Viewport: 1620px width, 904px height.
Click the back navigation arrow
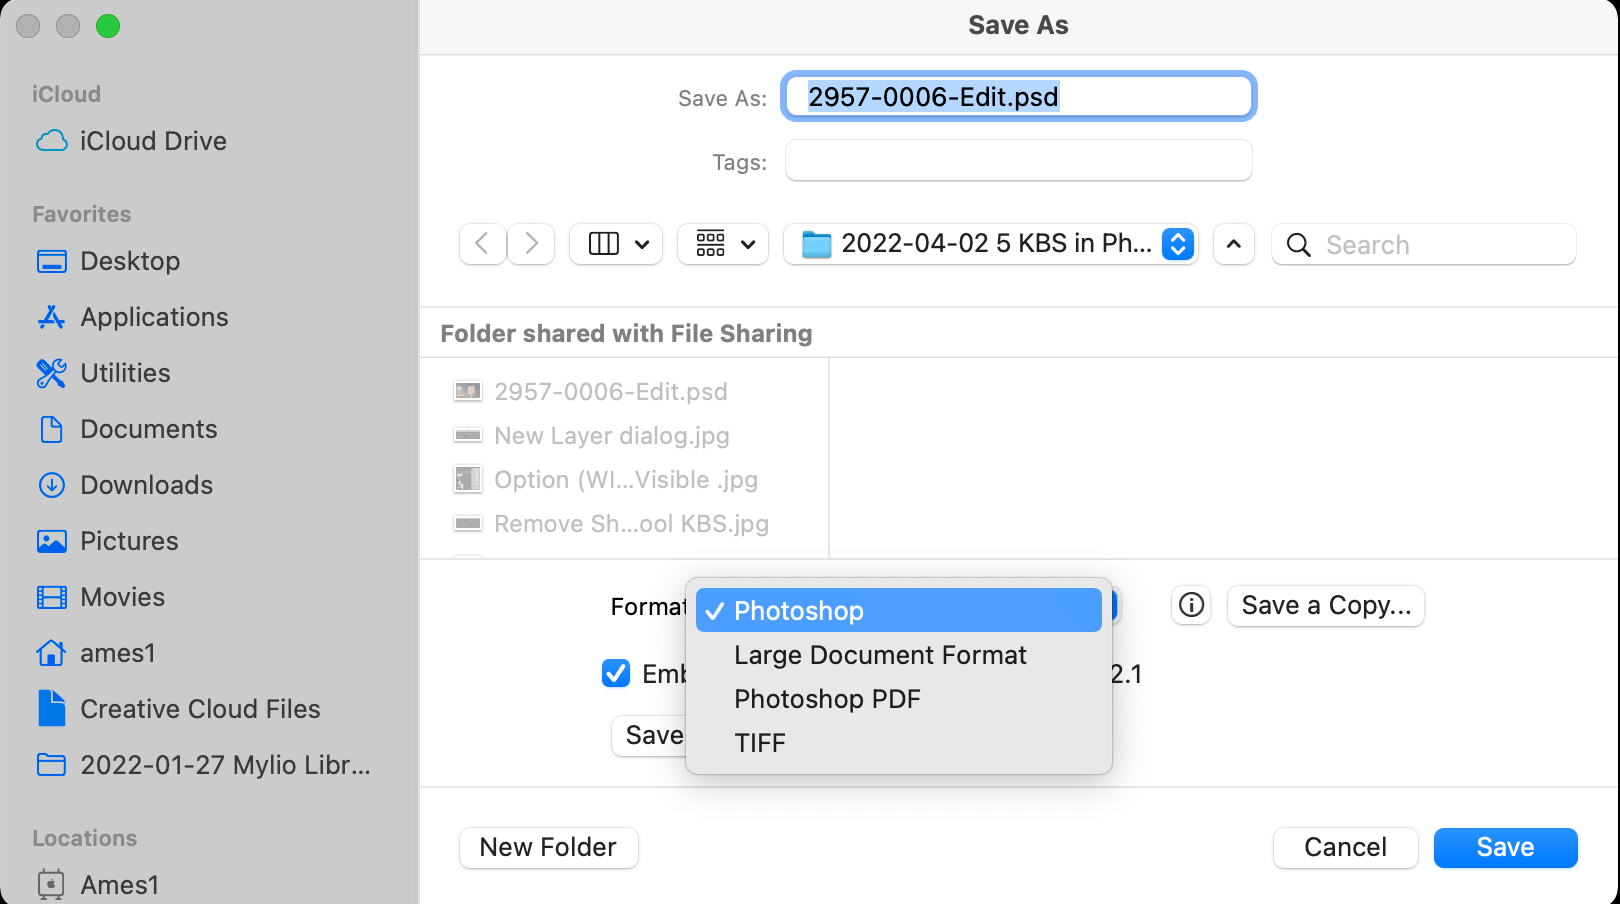click(482, 244)
